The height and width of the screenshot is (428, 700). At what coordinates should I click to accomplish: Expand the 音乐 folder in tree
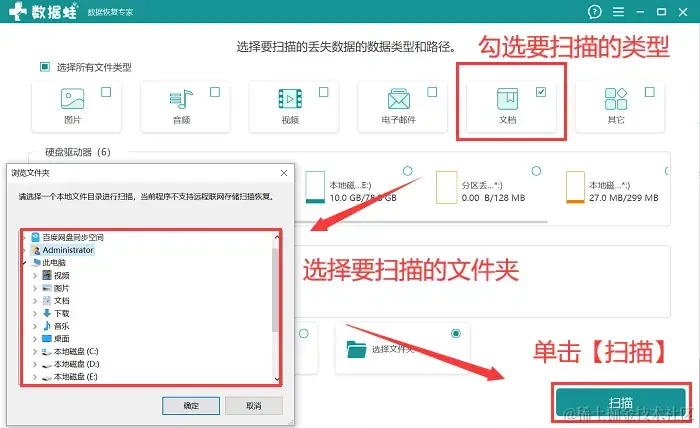(x=35, y=326)
